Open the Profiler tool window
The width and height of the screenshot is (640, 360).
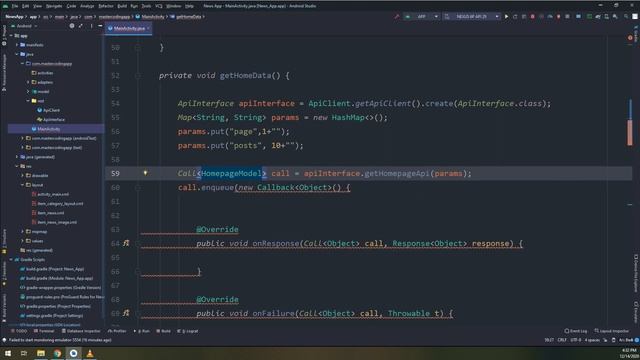pyautogui.click(x=117, y=331)
